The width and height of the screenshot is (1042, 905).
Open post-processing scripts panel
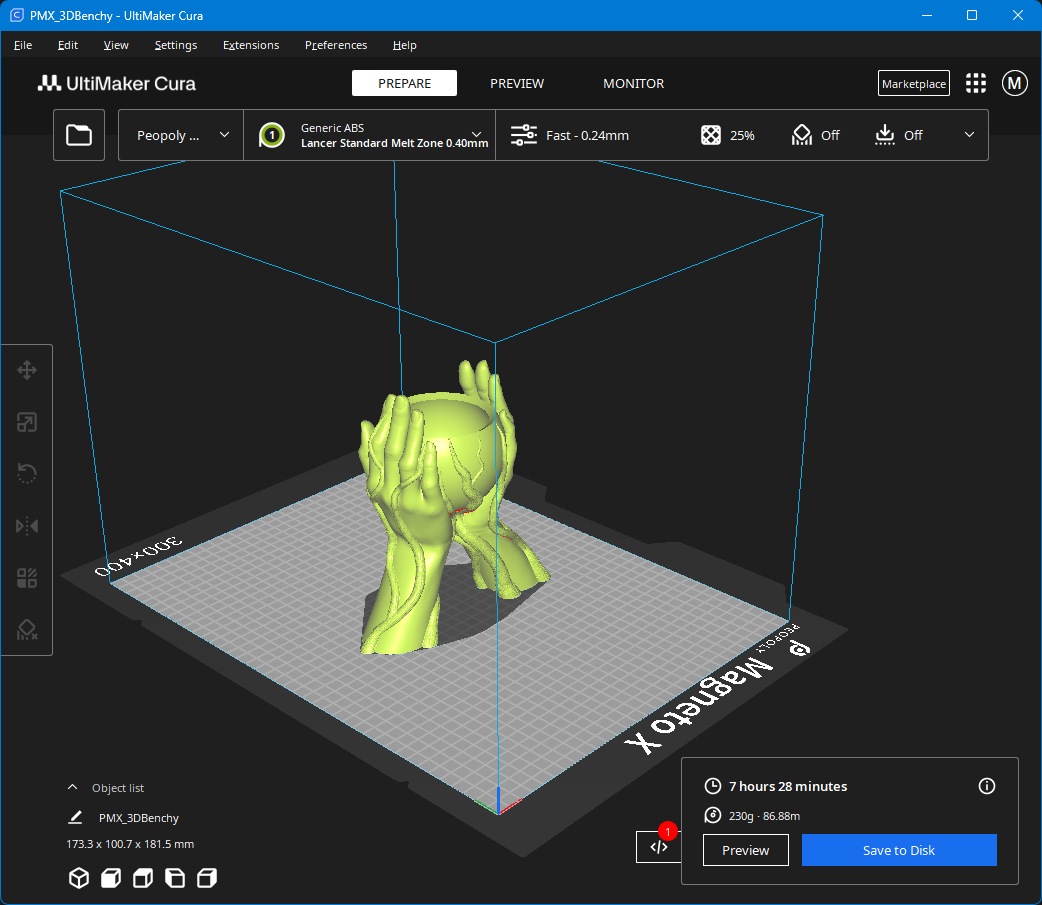[658, 846]
